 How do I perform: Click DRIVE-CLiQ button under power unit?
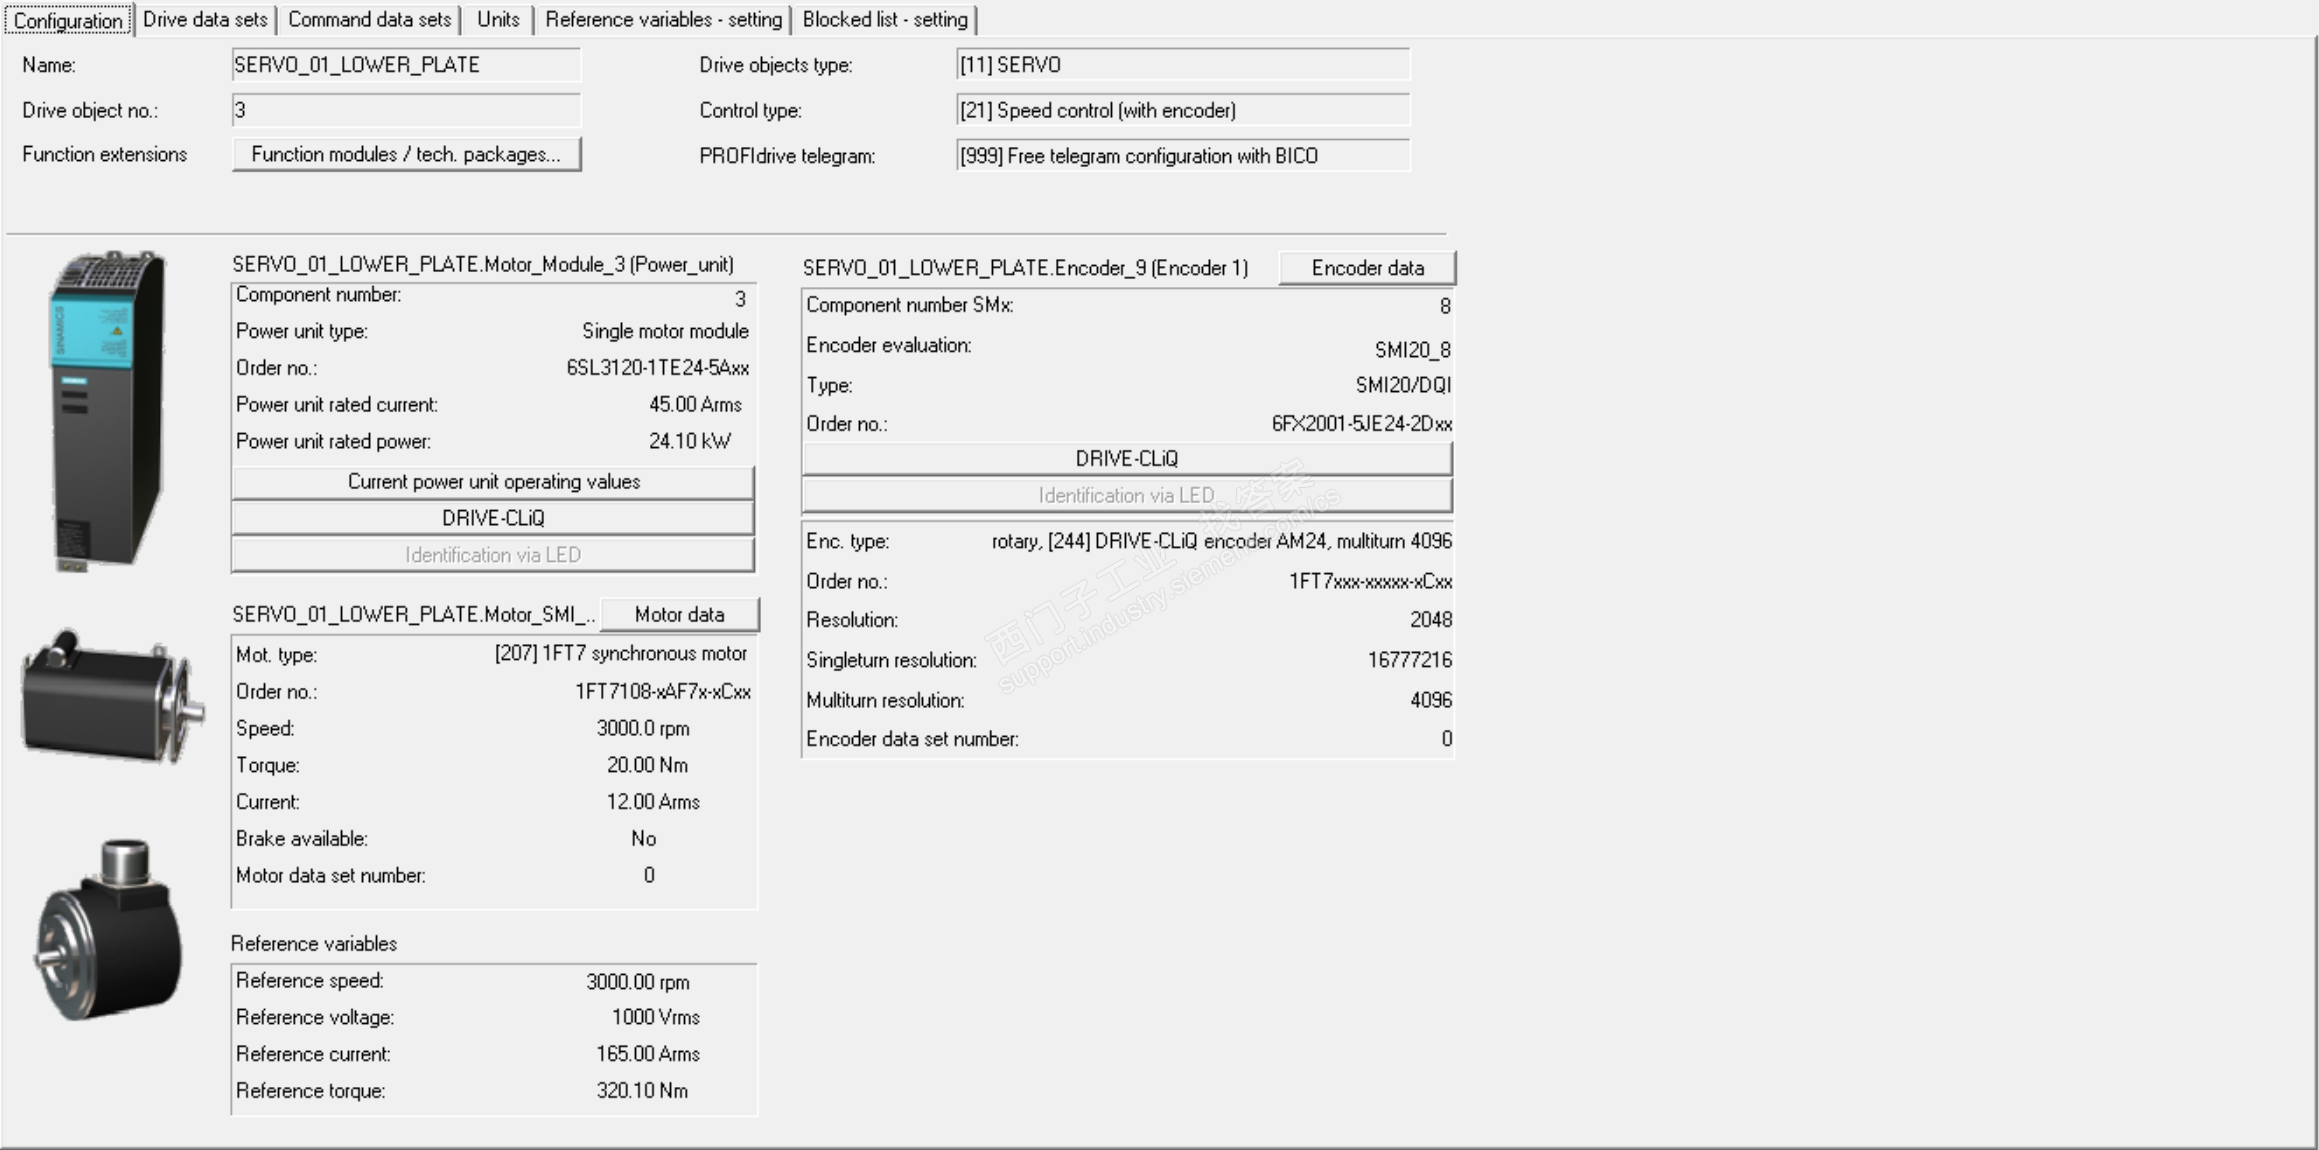pyautogui.click(x=493, y=518)
